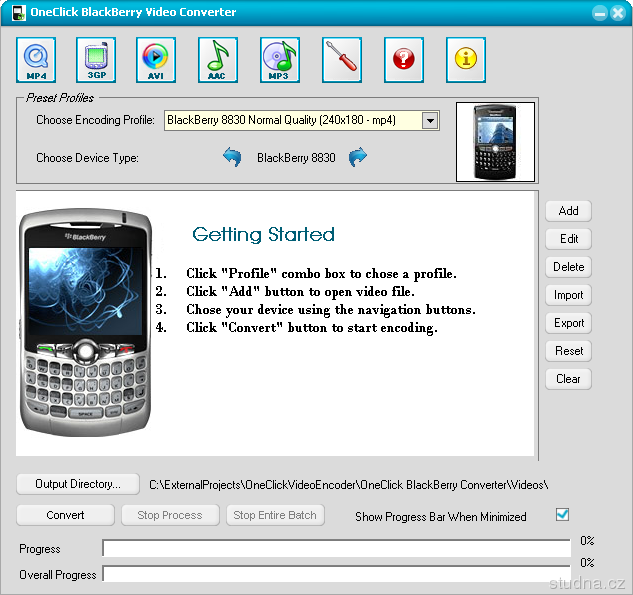Image resolution: width=633 pixels, height=595 pixels.
Task: Click the Choose Device Type label
Action: [x=87, y=158]
